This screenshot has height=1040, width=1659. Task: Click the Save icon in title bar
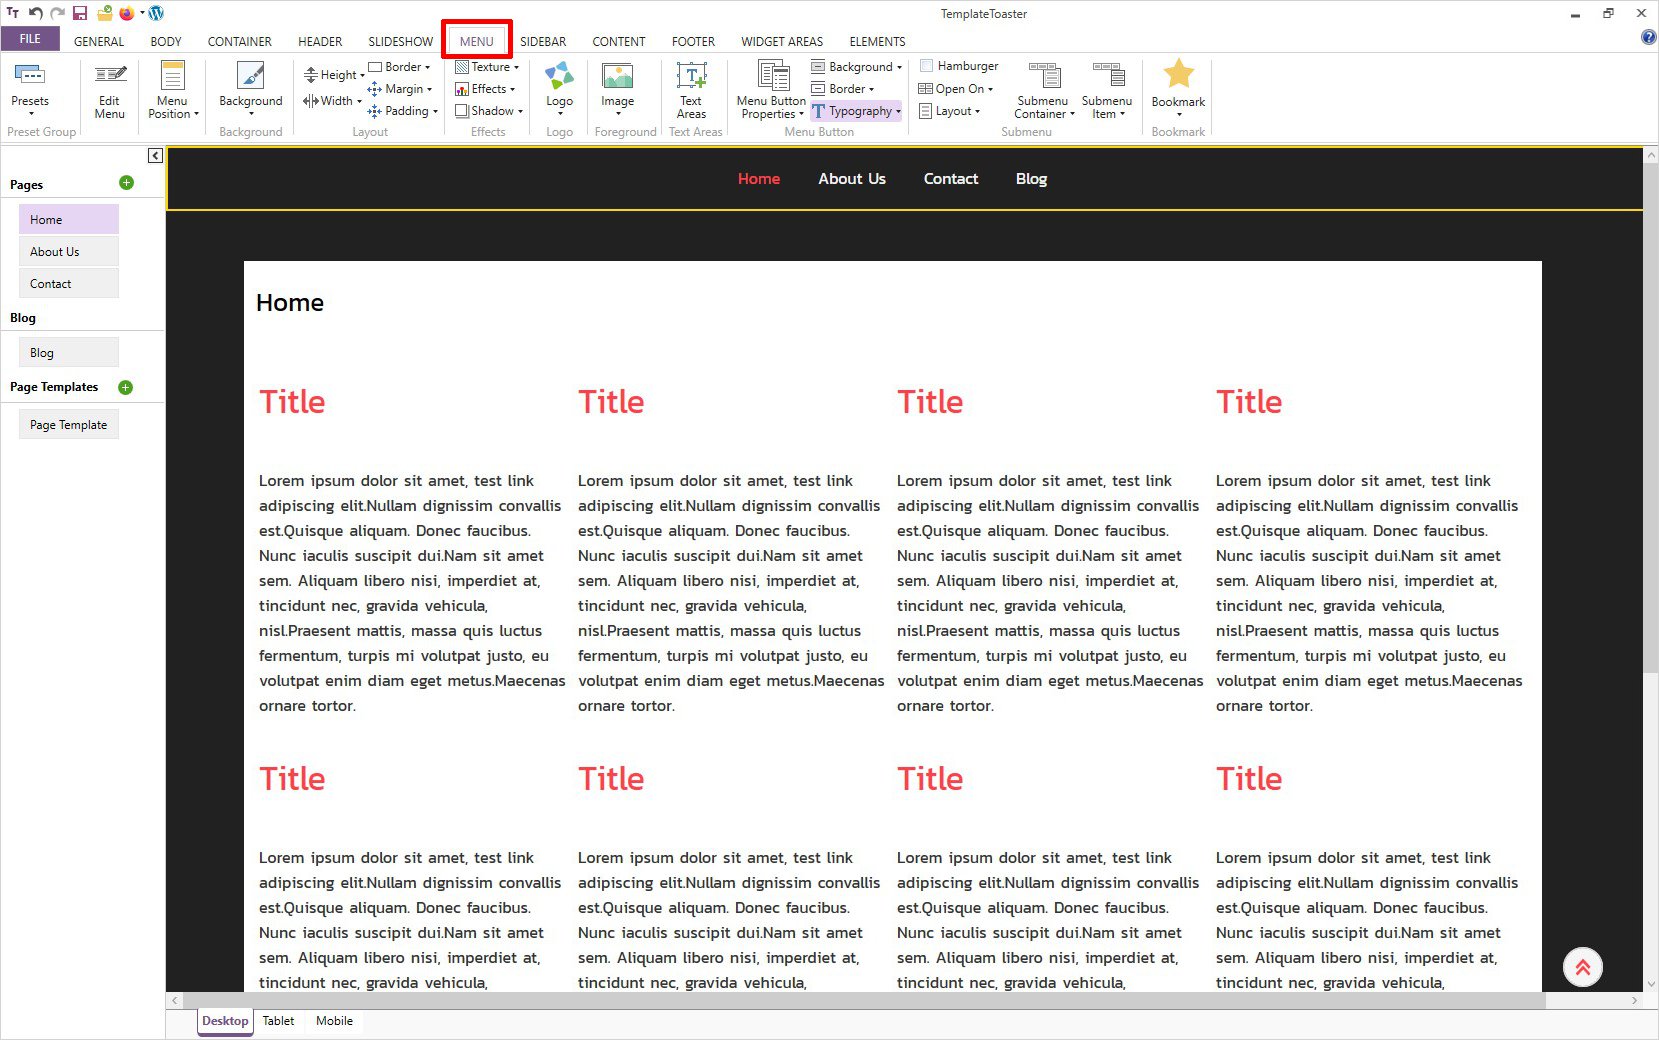80,13
